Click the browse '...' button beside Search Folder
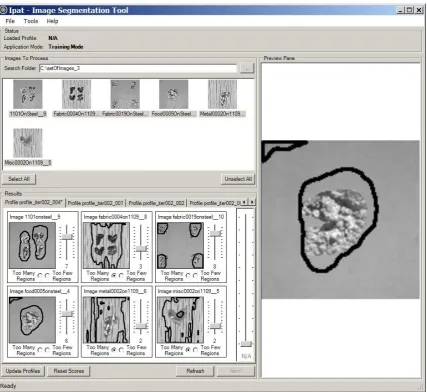The width and height of the screenshot is (427, 392). tap(247, 68)
